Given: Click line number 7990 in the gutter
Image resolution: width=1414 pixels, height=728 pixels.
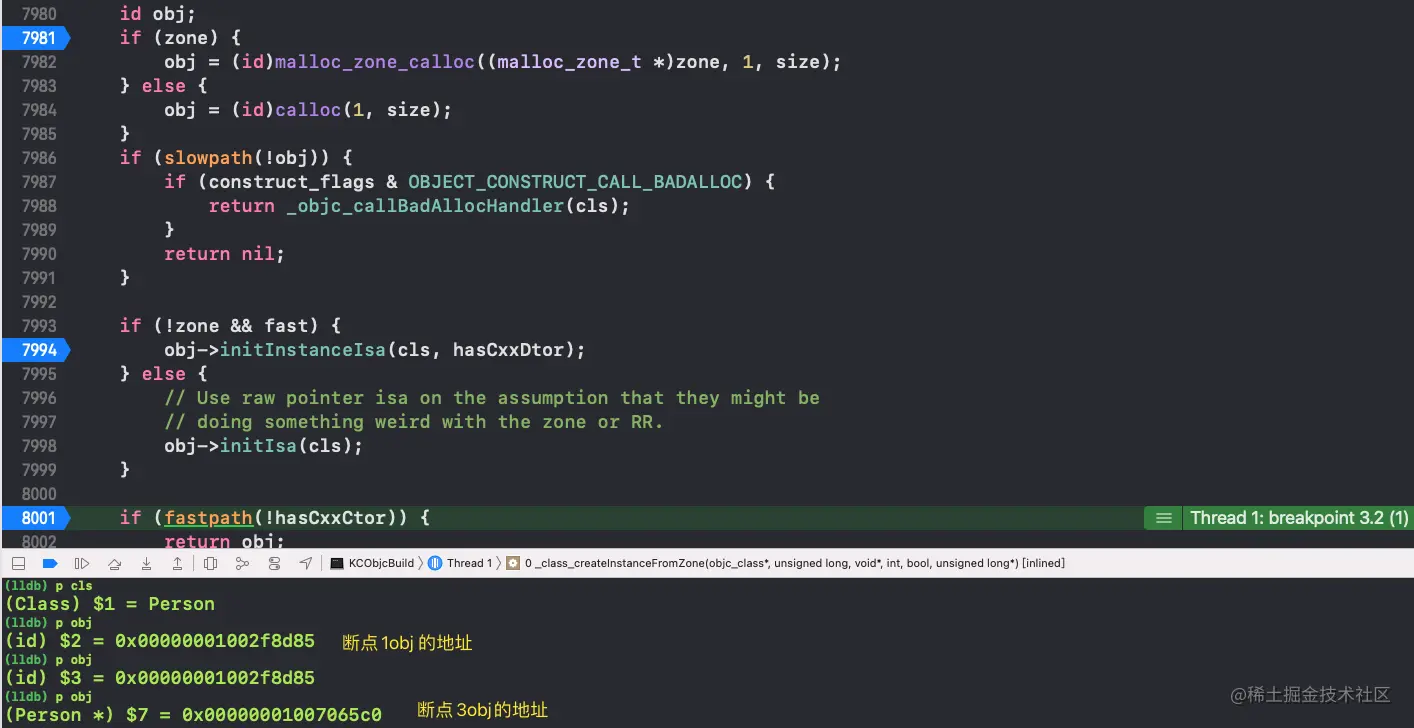Looking at the screenshot, I should tap(39, 254).
